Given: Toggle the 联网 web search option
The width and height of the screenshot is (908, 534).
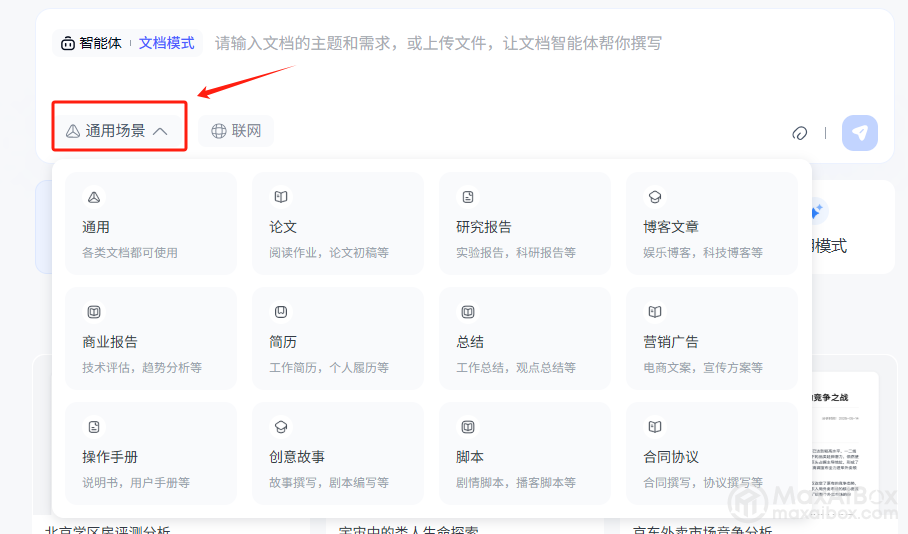Looking at the screenshot, I should (236, 131).
